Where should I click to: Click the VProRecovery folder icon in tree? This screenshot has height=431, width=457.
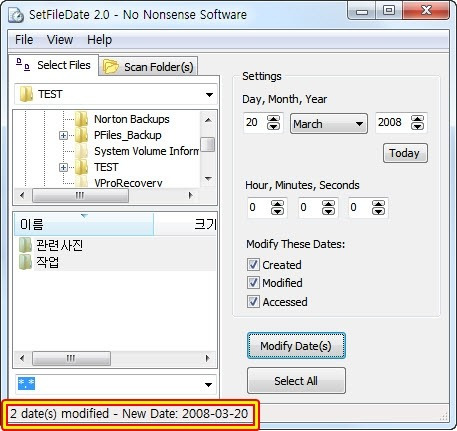82,181
